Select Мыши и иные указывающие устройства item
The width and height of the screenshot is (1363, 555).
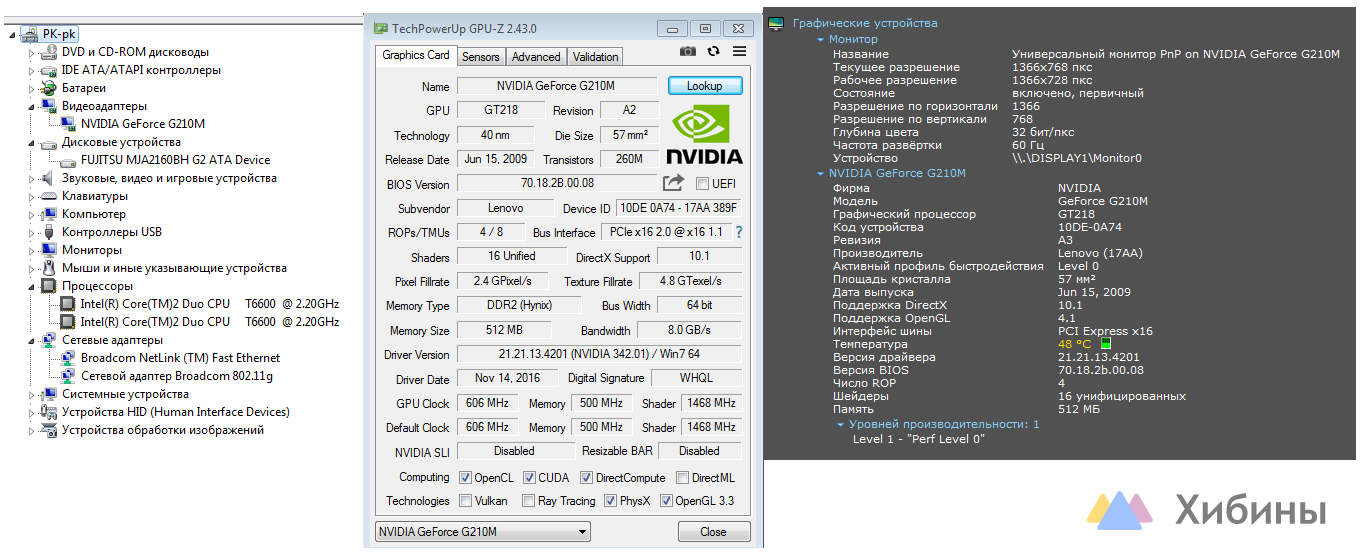[174, 268]
